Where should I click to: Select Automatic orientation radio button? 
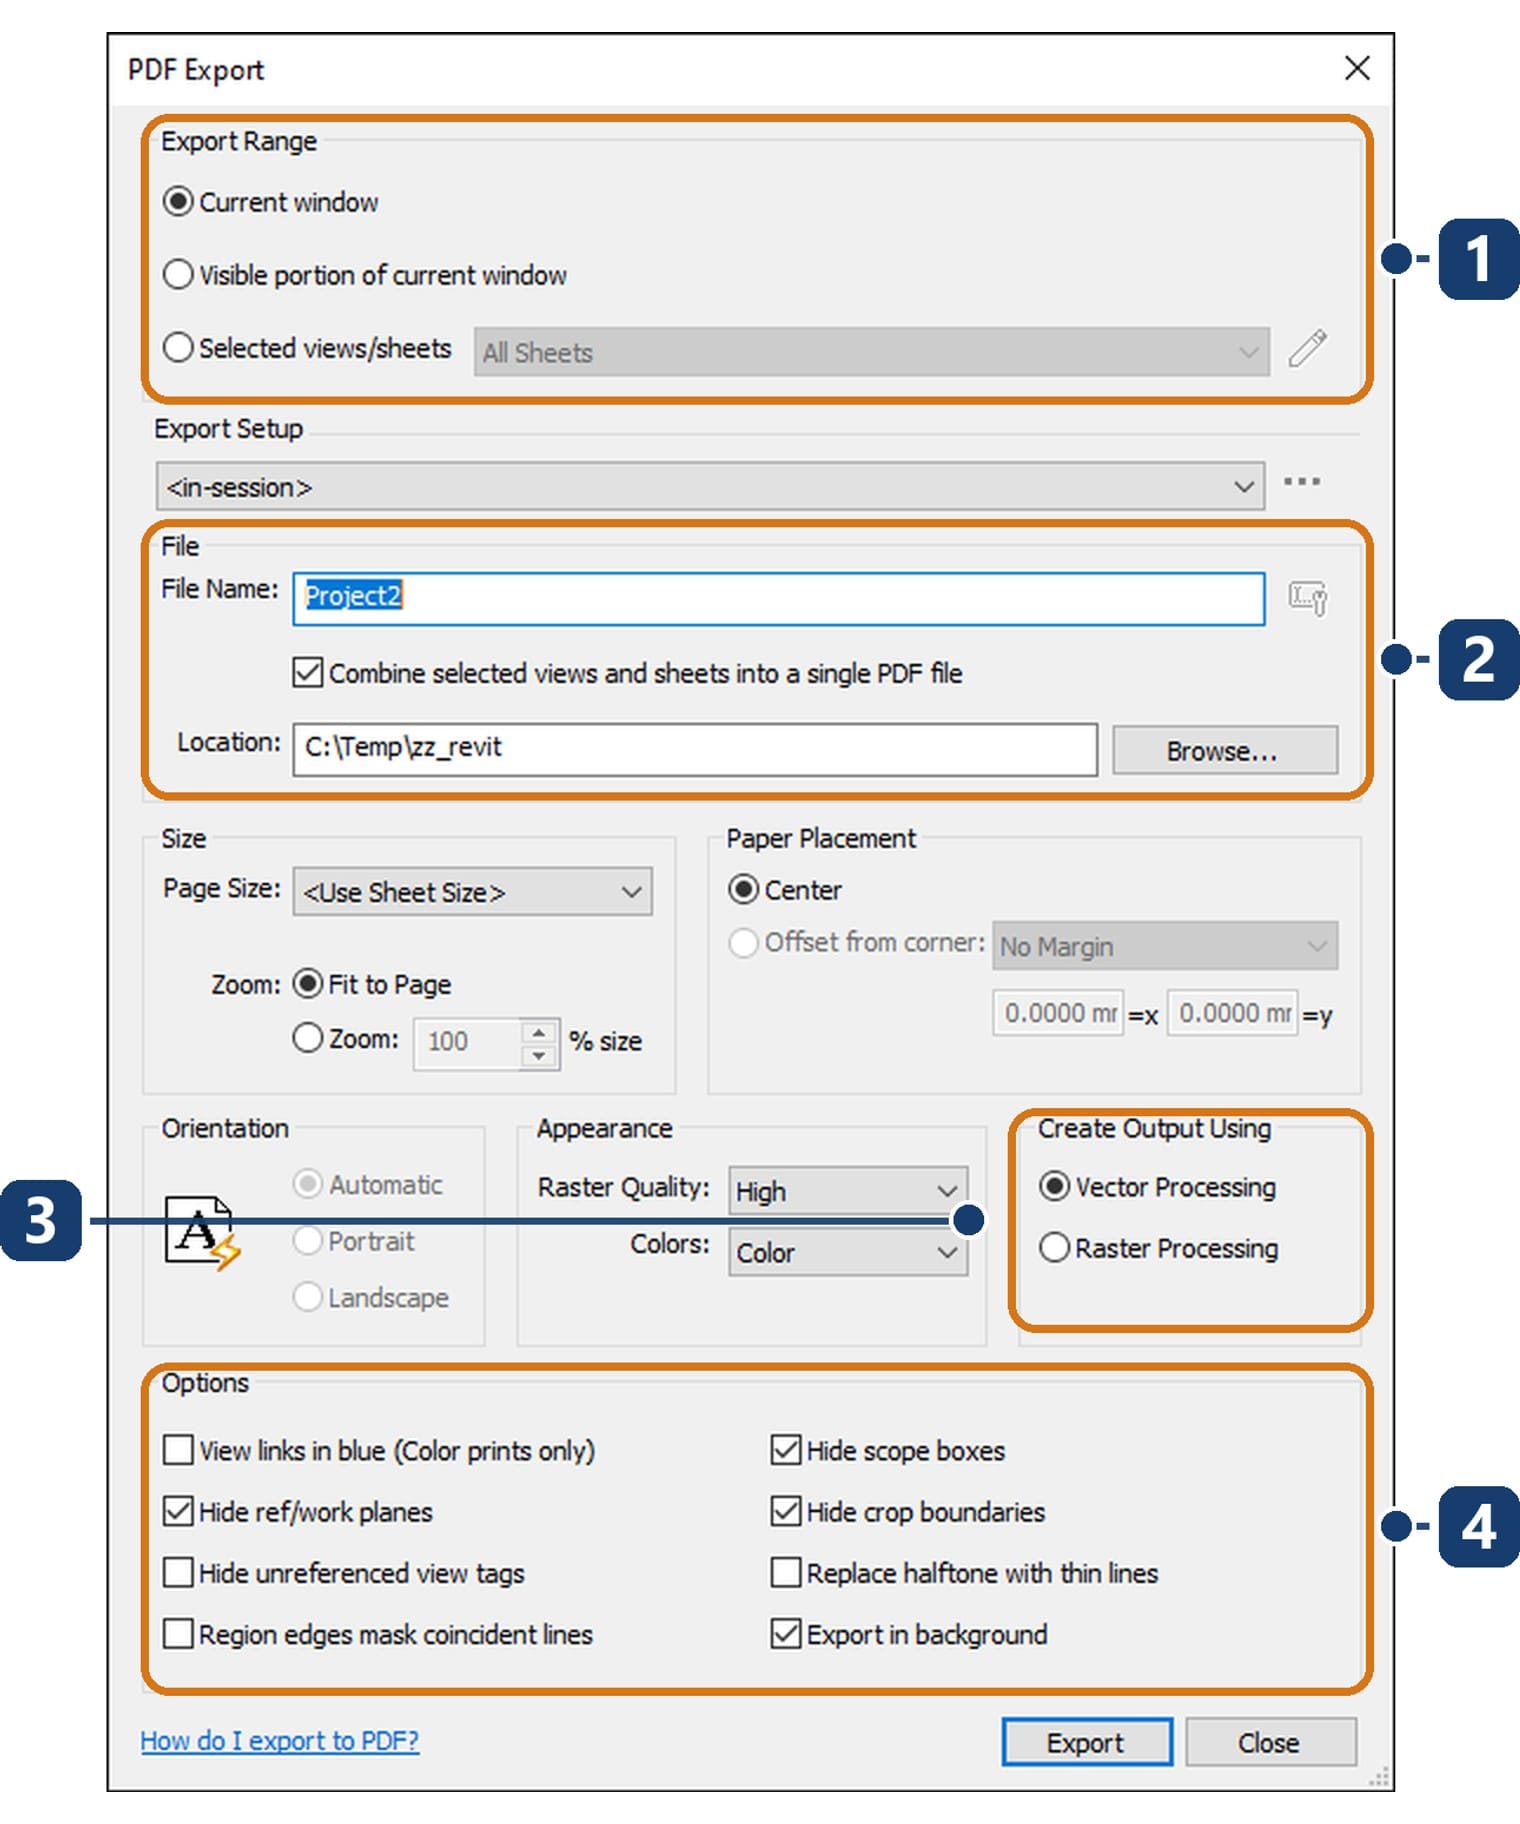click(308, 1184)
